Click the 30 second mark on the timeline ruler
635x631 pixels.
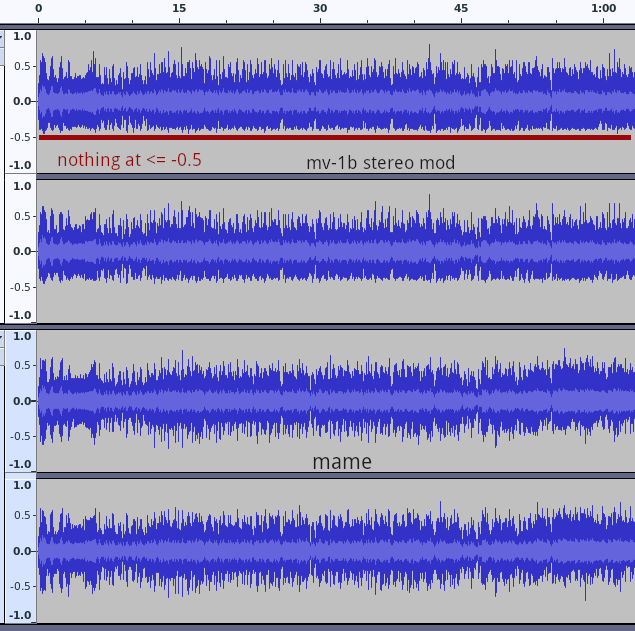[320, 9]
